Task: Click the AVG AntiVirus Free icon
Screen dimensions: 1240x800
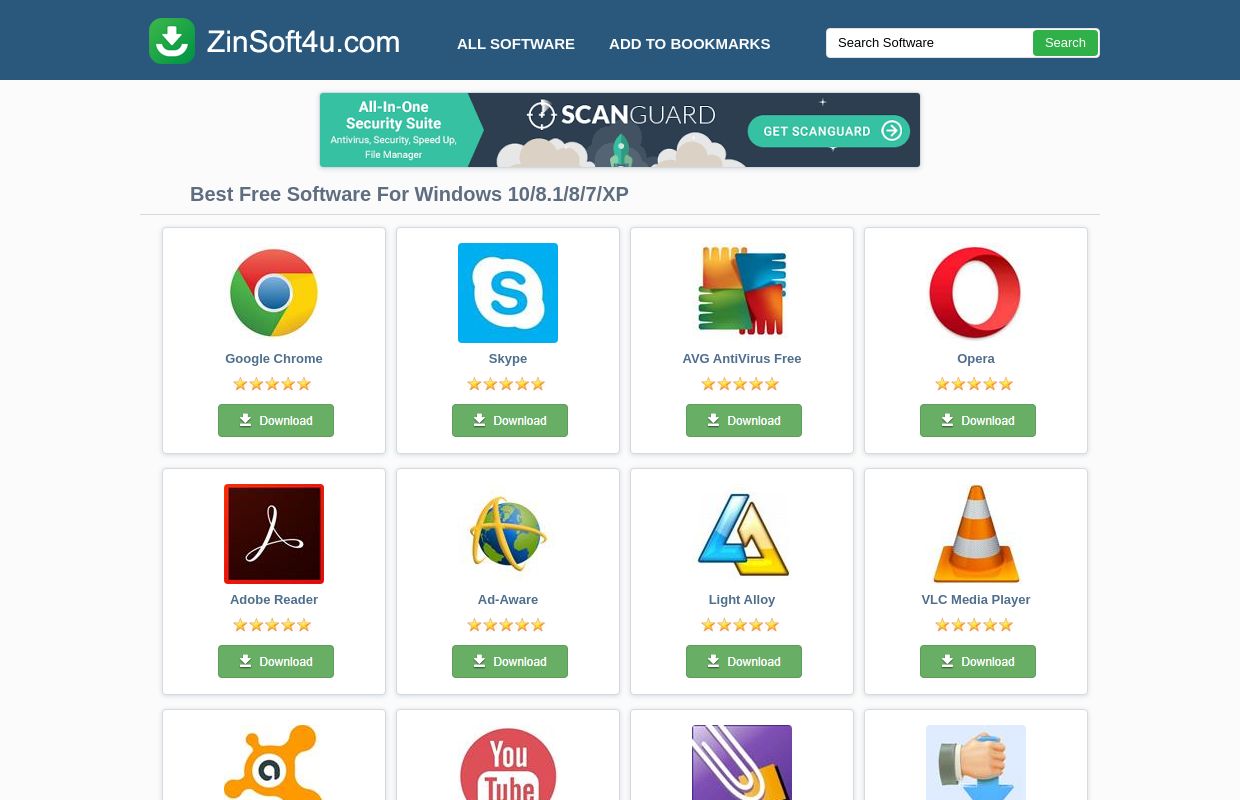Action: click(741, 291)
